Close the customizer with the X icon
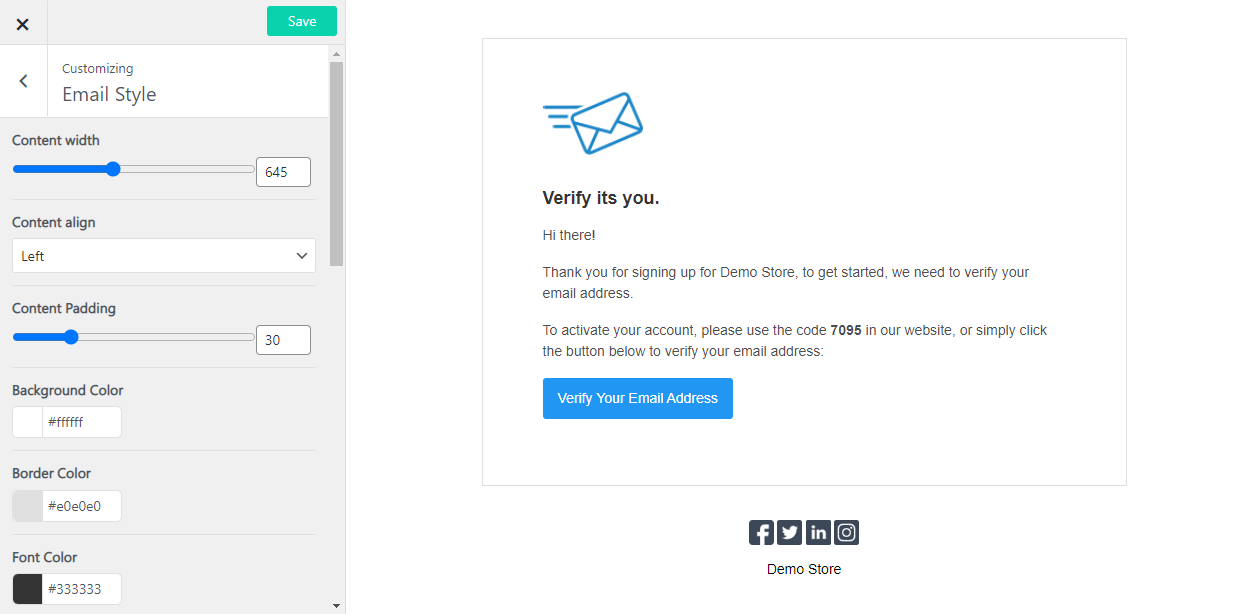Image resolution: width=1257 pixels, height=614 pixels. tap(22, 22)
